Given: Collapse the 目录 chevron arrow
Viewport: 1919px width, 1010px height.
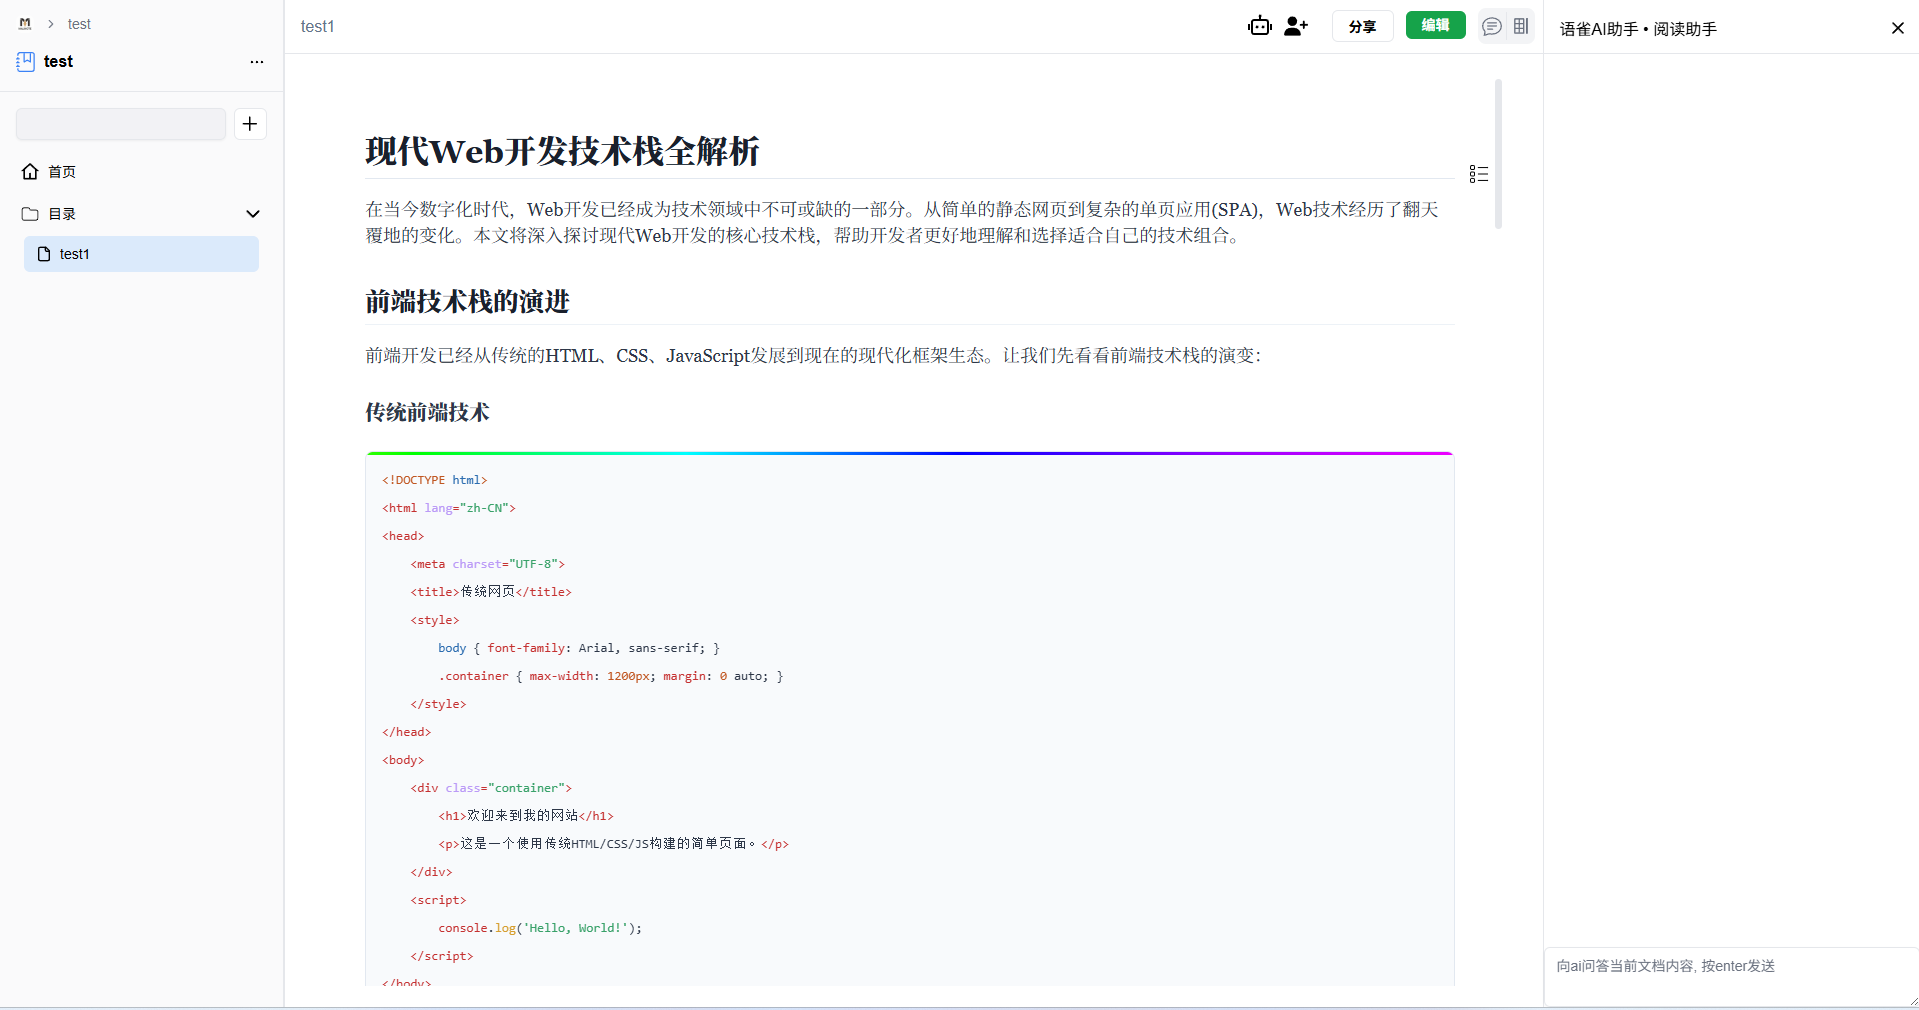Looking at the screenshot, I should (x=253, y=214).
